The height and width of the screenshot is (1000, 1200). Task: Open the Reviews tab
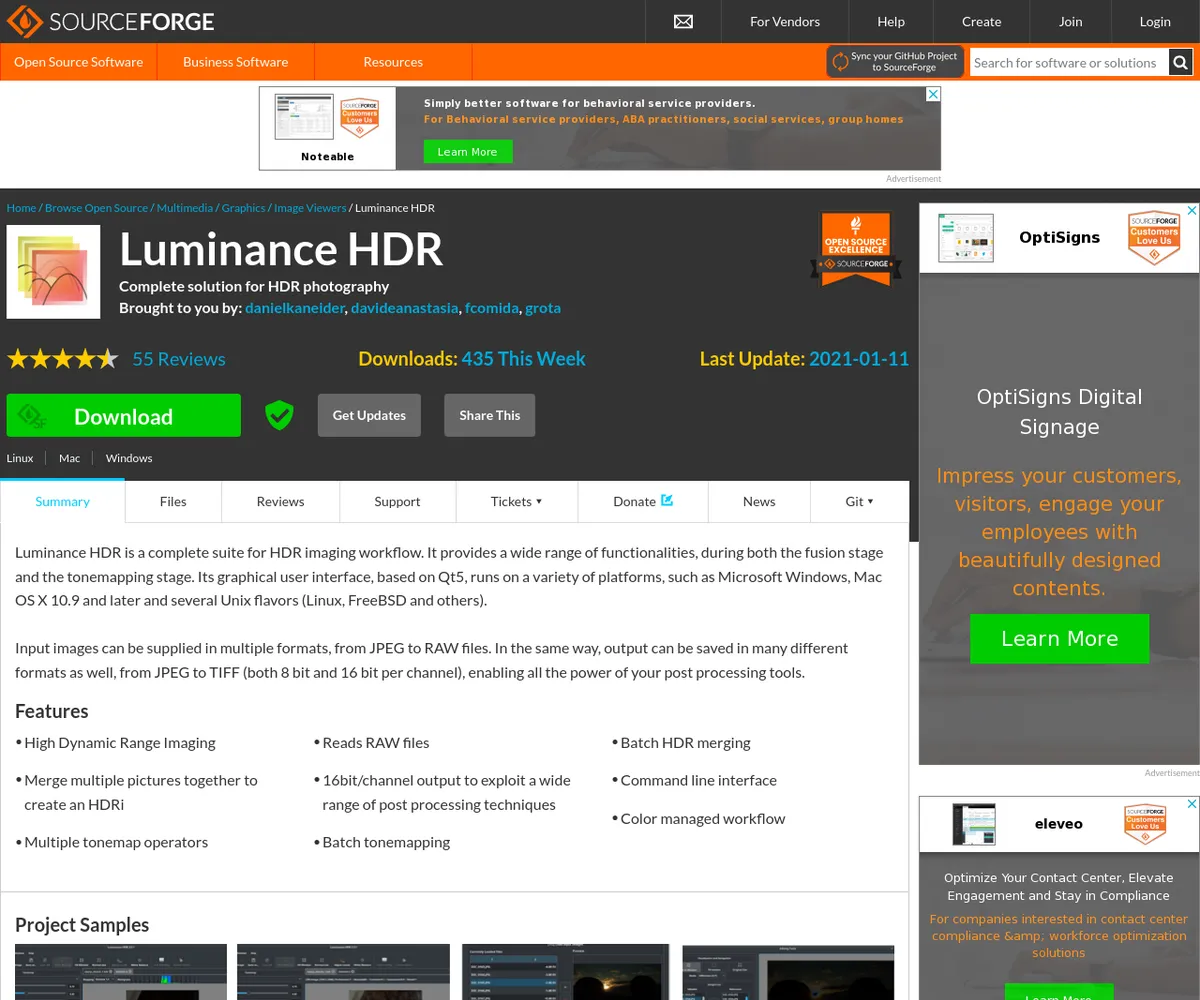(280, 502)
